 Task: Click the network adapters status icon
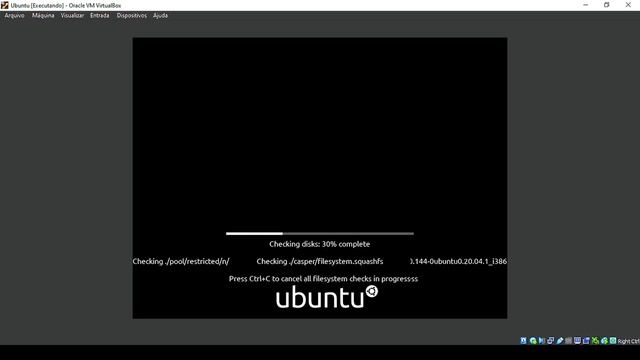551,340
